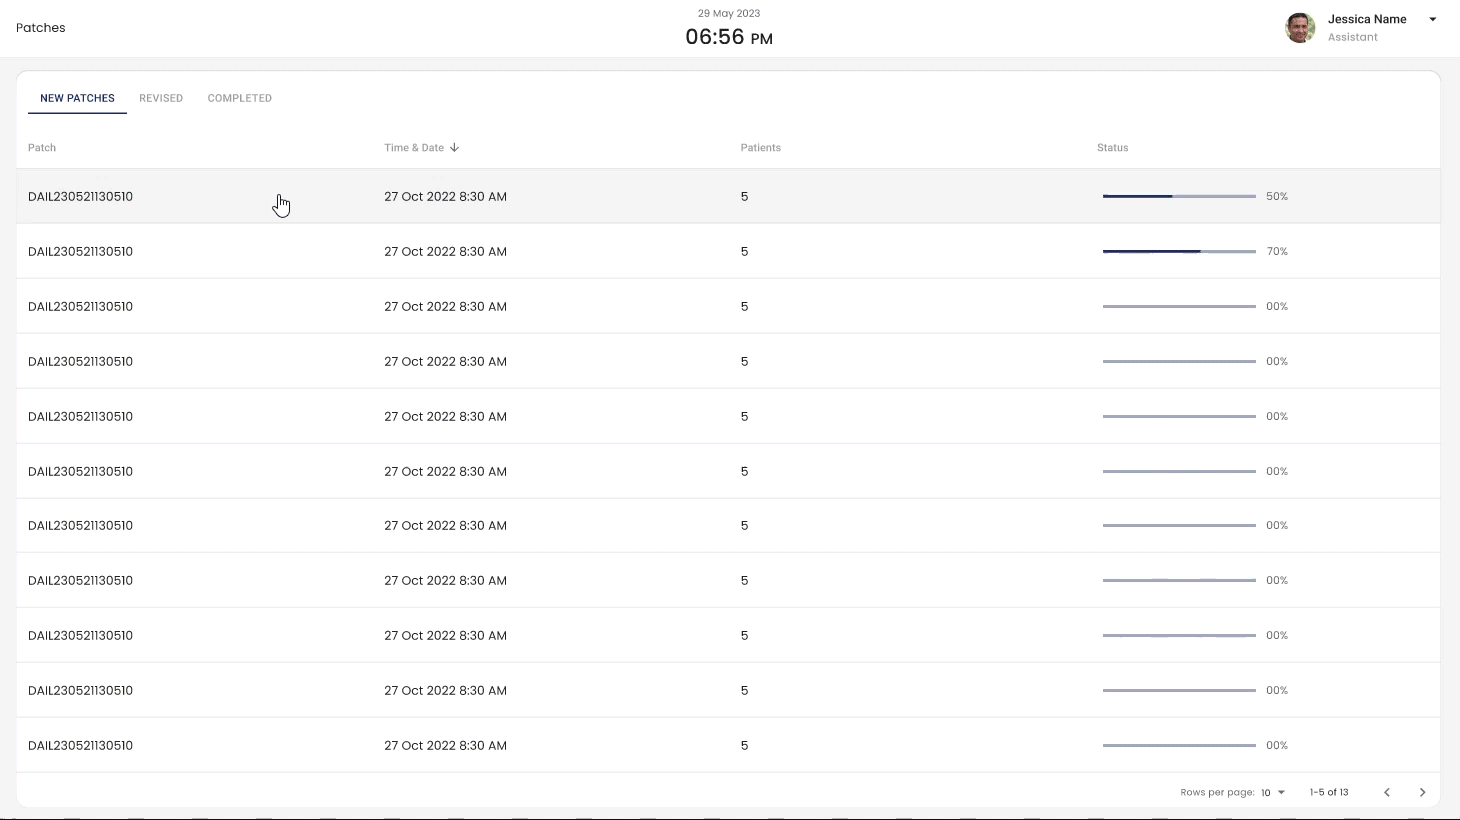Screen dimensions: 1460x820
Task: Click the date in the 70% status row
Action: [445, 252]
